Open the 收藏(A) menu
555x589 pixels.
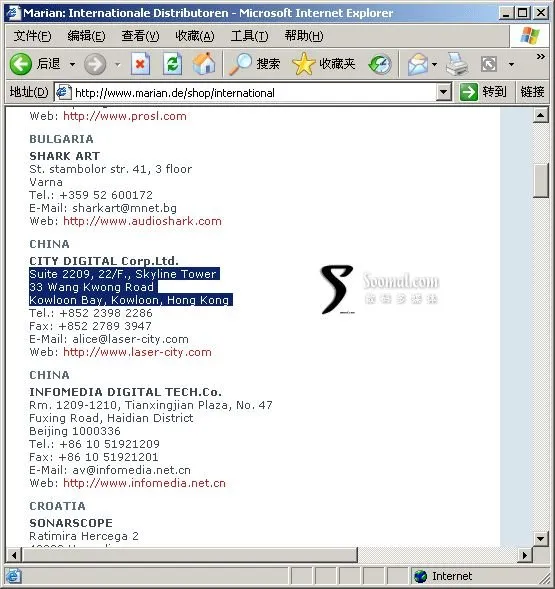tap(195, 36)
